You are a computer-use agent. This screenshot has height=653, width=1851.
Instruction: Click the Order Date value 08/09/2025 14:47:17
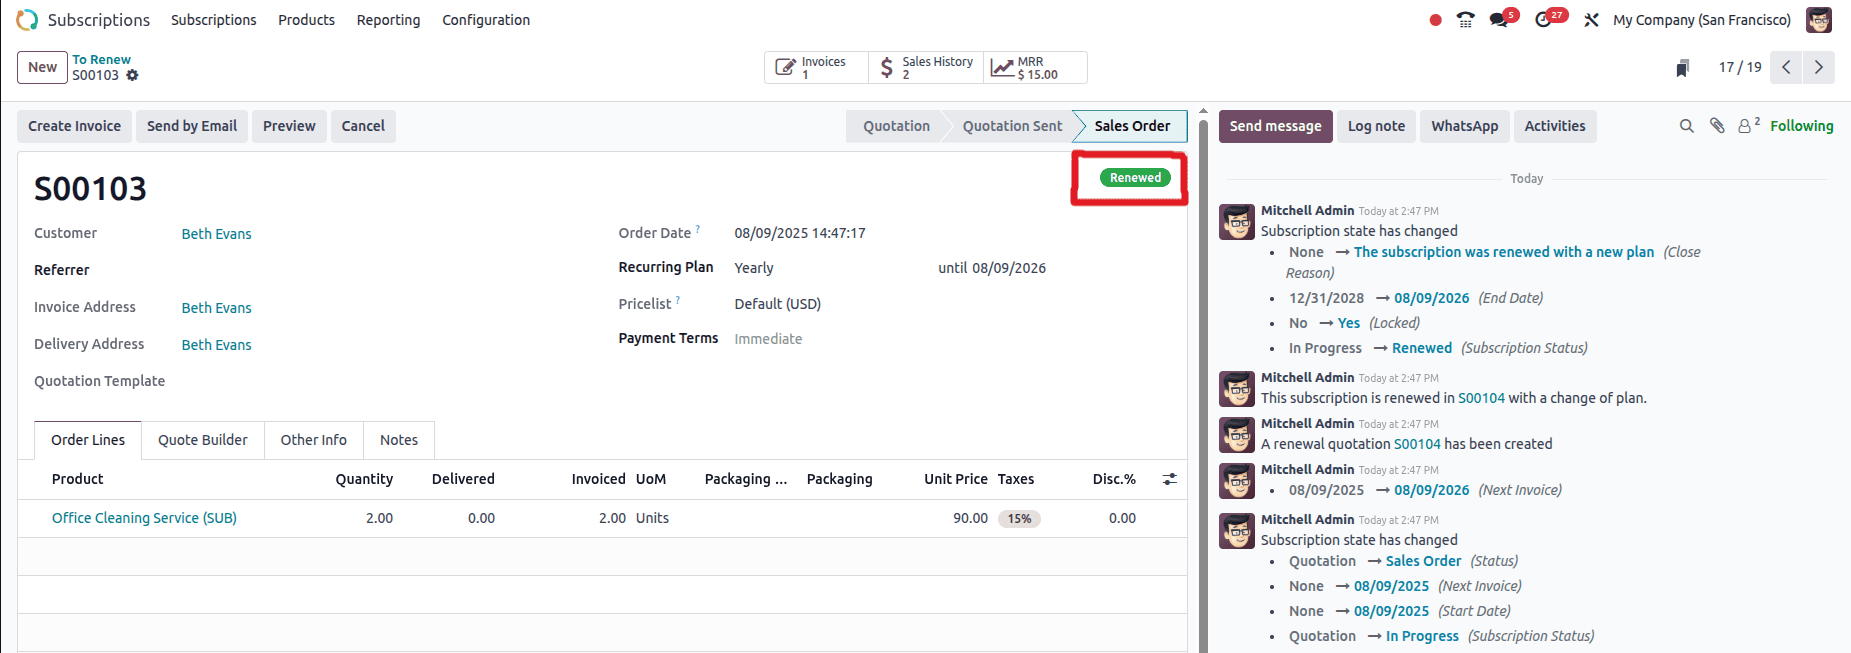(x=800, y=233)
